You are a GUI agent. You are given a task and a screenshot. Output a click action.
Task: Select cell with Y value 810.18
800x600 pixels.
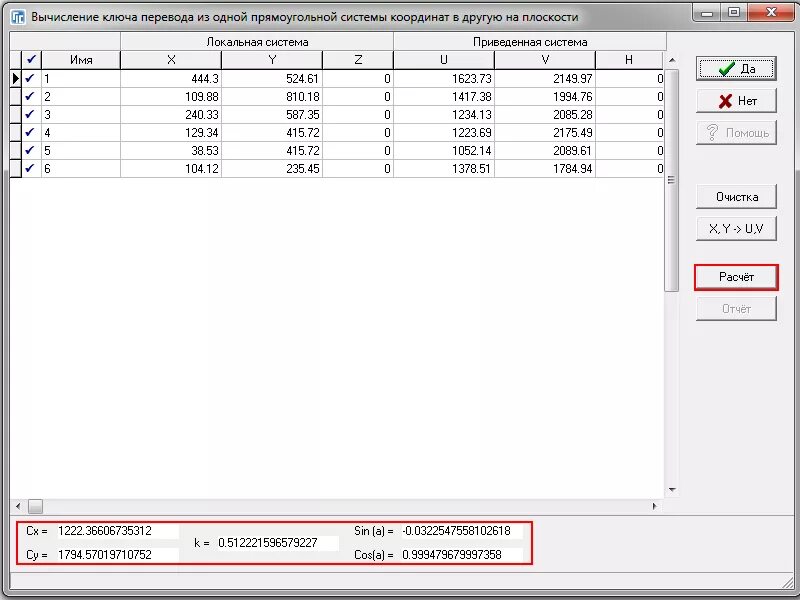point(272,96)
